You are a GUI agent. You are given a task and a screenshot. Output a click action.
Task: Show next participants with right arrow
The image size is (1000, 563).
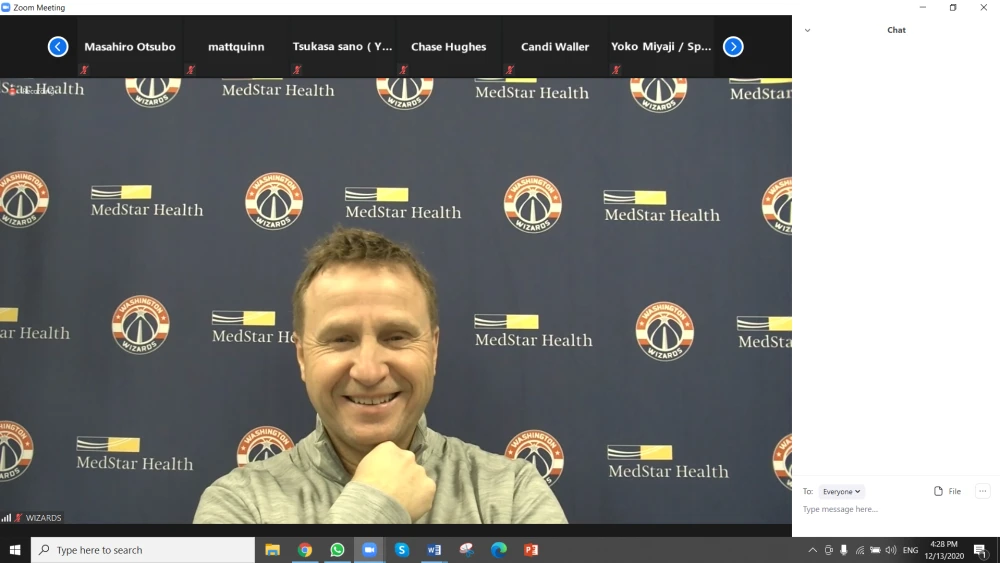[733, 47]
